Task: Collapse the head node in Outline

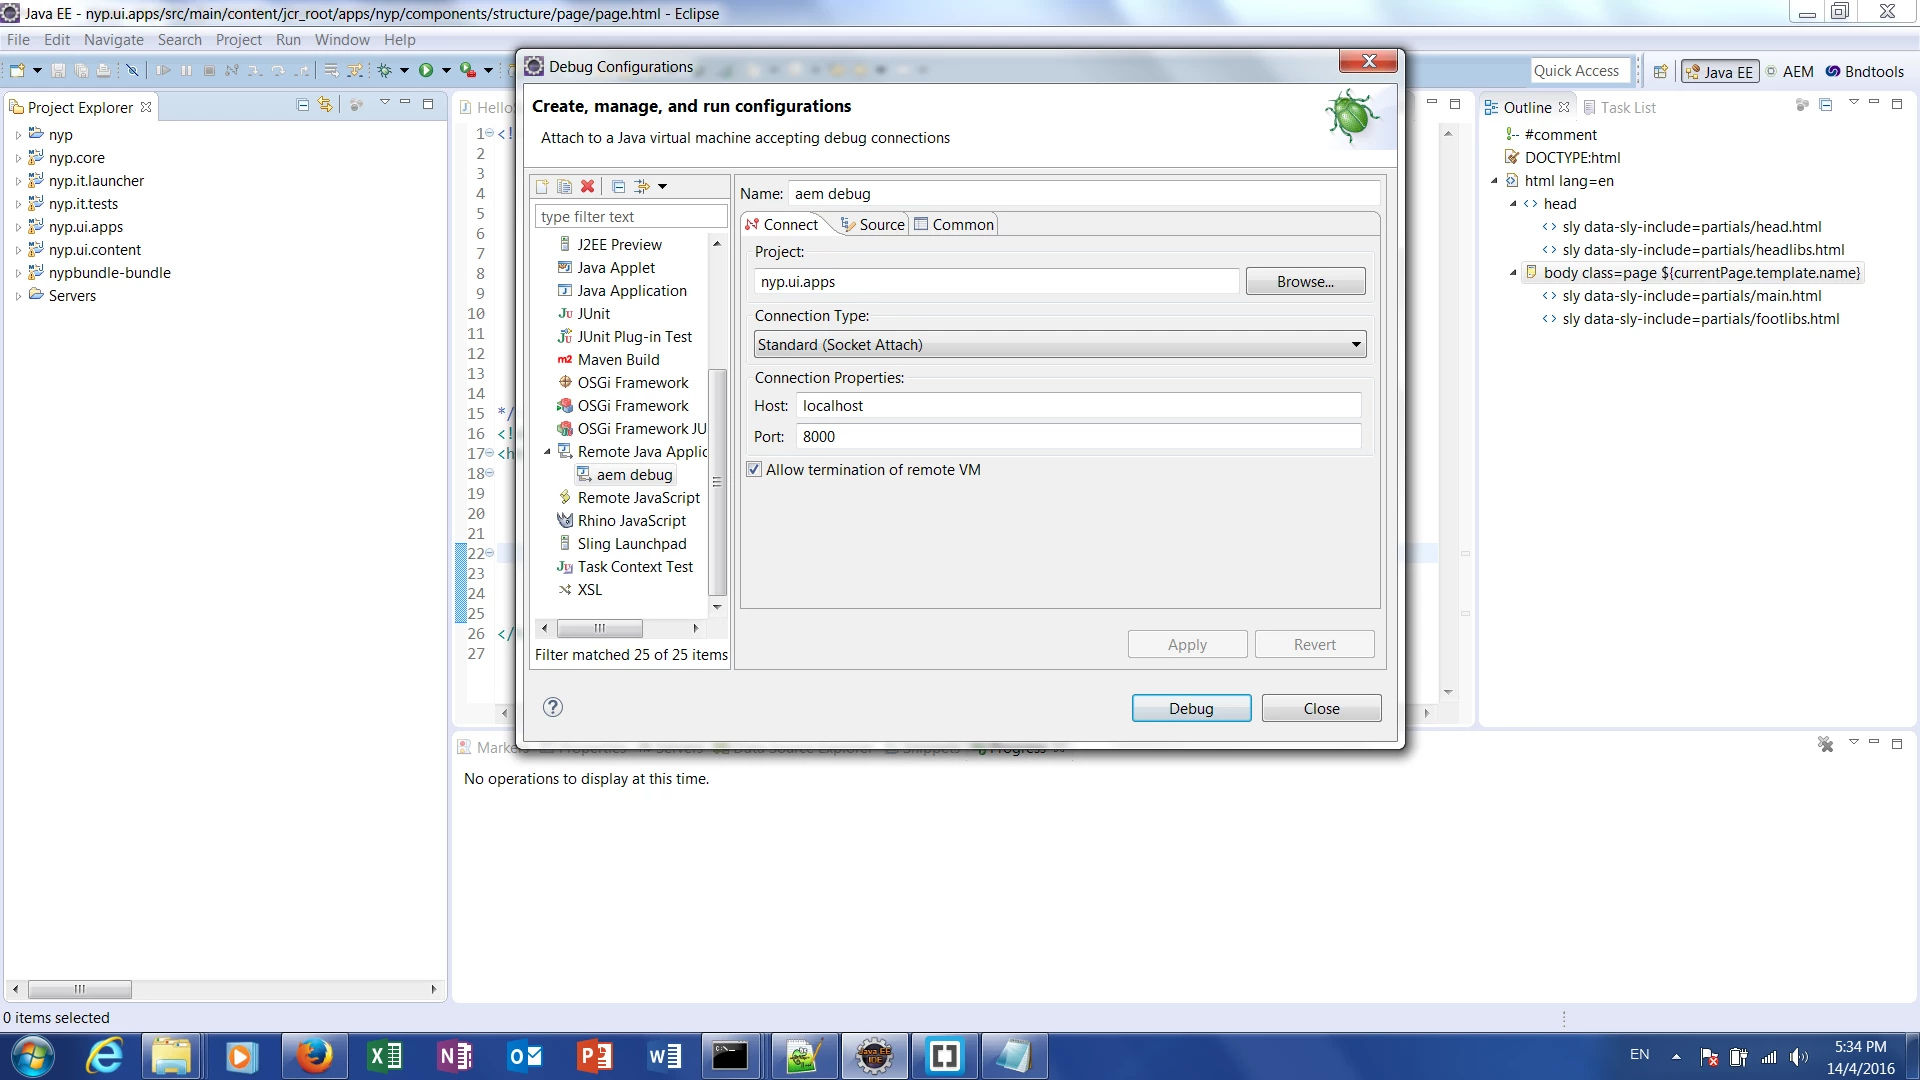Action: coord(1513,204)
